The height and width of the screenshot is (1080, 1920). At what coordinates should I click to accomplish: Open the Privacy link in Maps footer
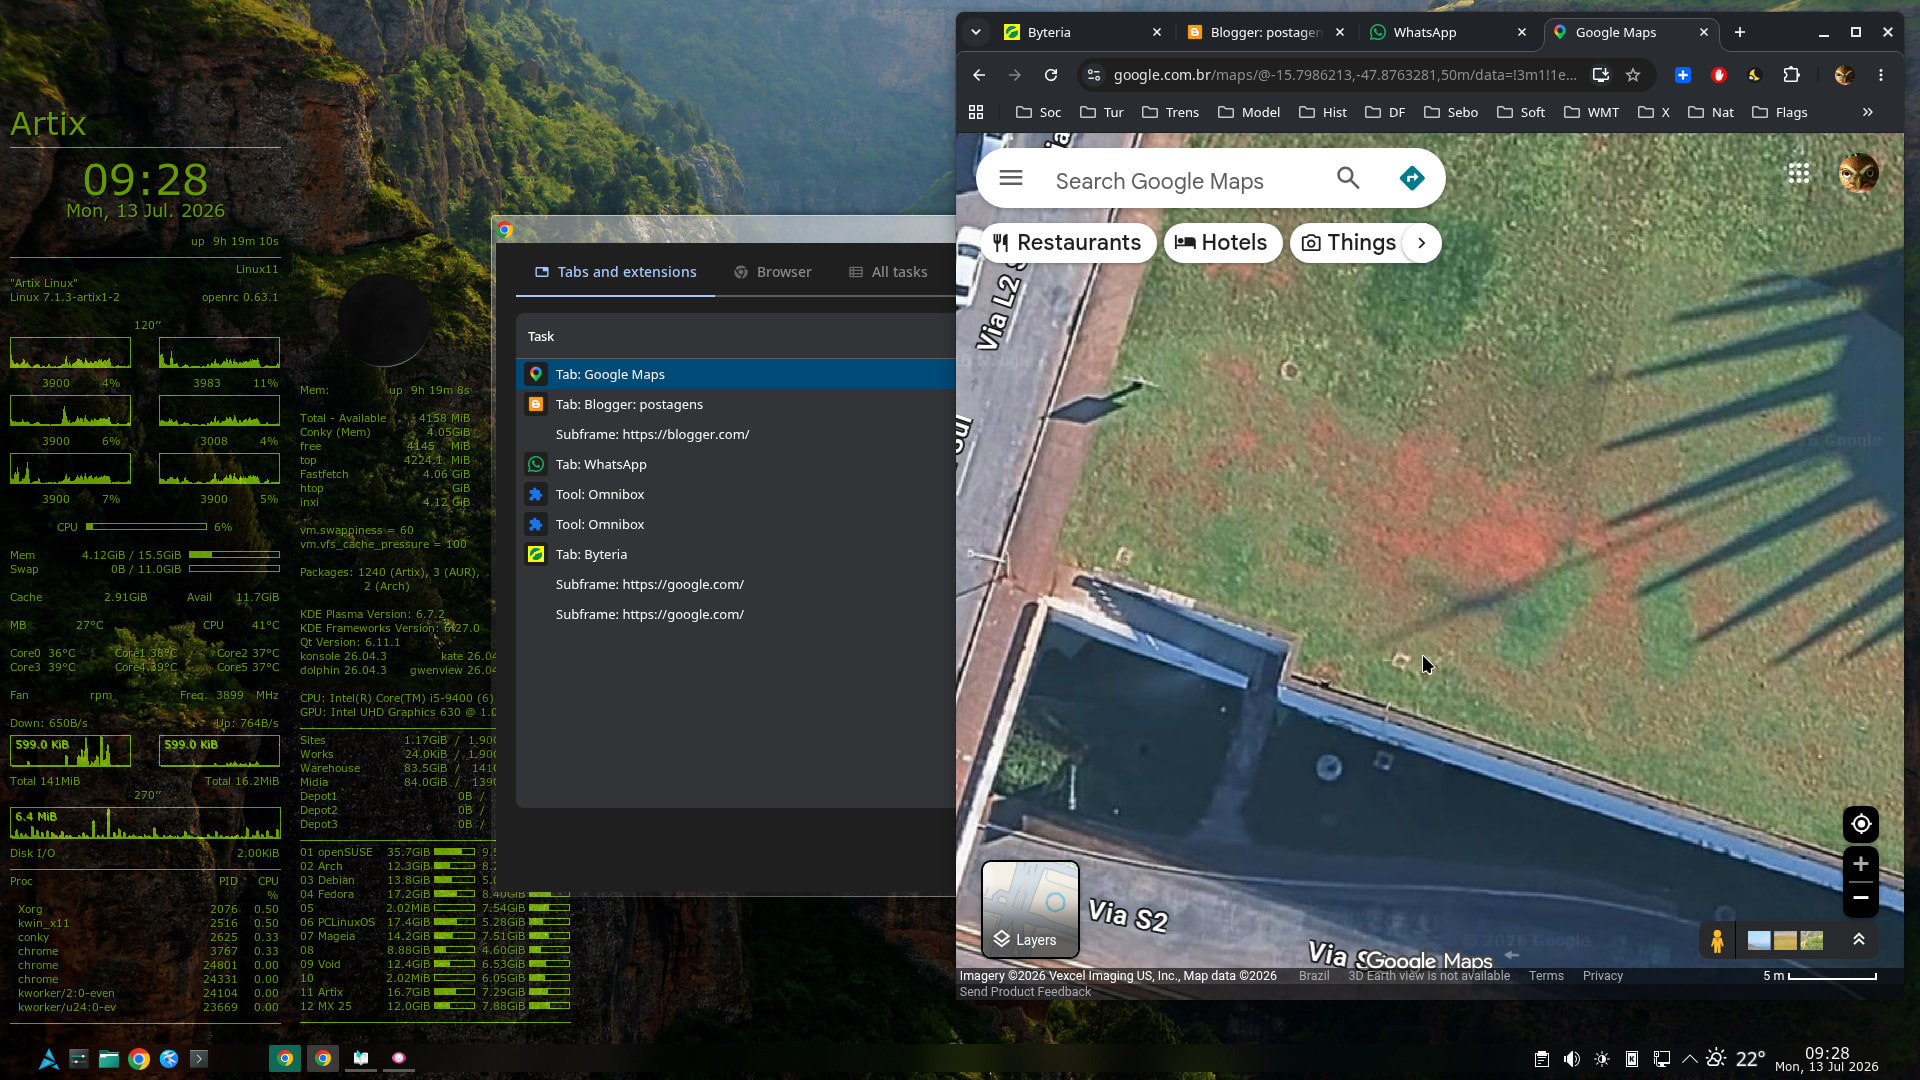click(x=1603, y=976)
